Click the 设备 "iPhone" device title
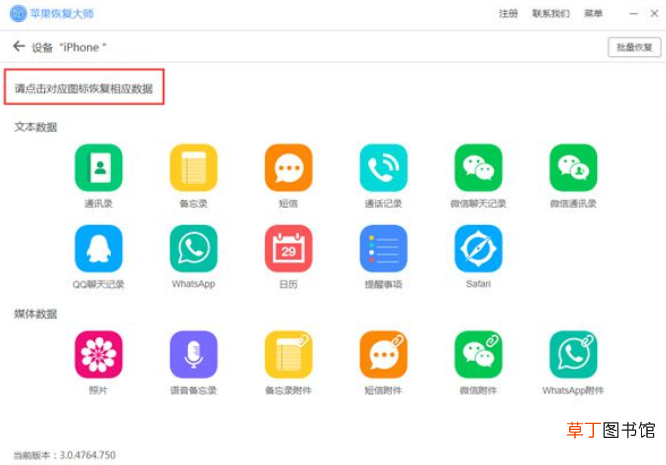 (69, 48)
